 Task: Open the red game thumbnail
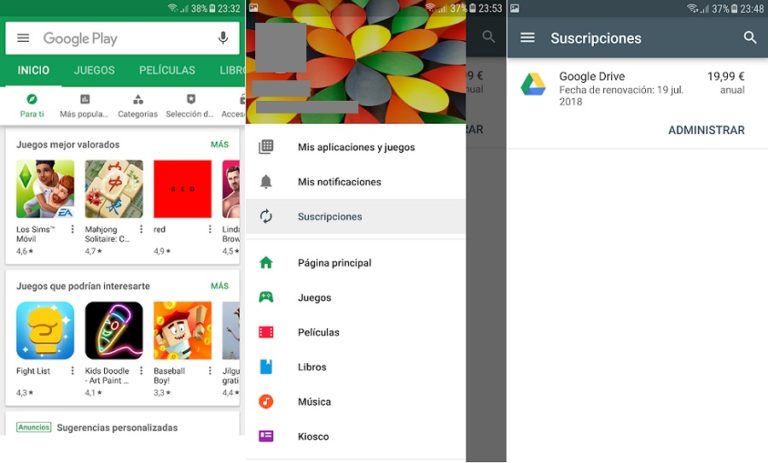[x=183, y=189]
